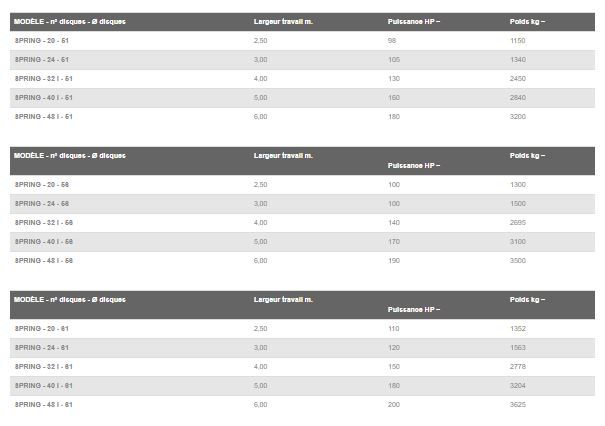Select the power value 98
Viewport: 605px width, 426px height.
pos(391,40)
